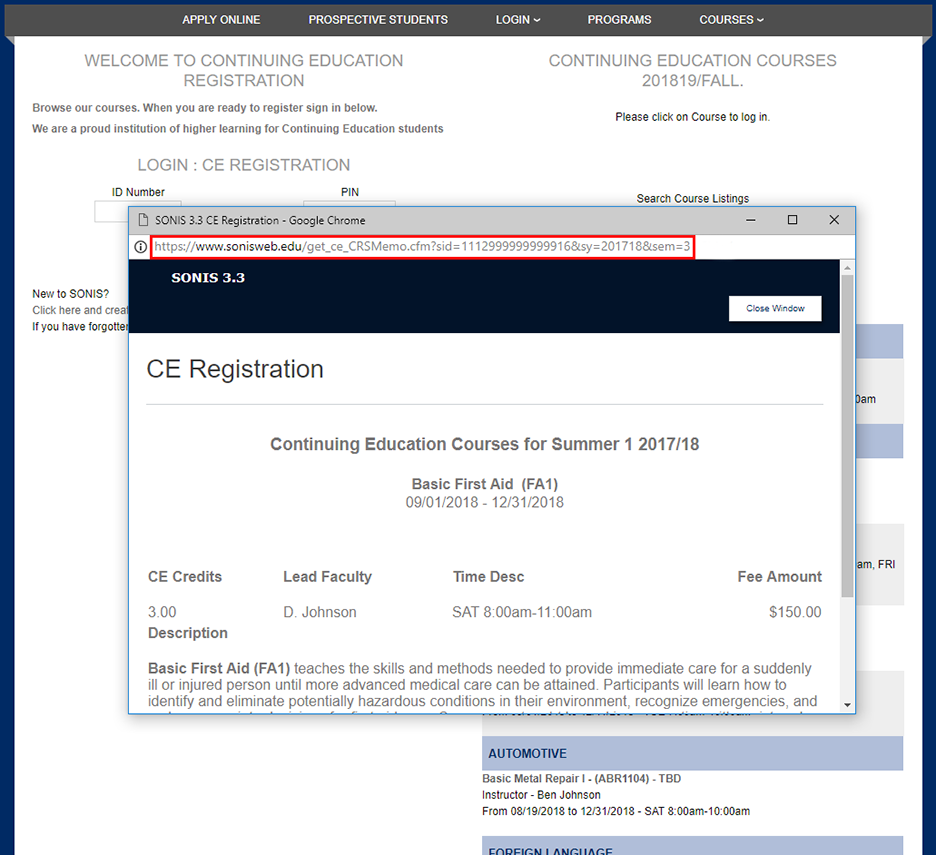This screenshot has width=936, height=855.
Task: Click the Close Window button in popup
Action: point(775,308)
